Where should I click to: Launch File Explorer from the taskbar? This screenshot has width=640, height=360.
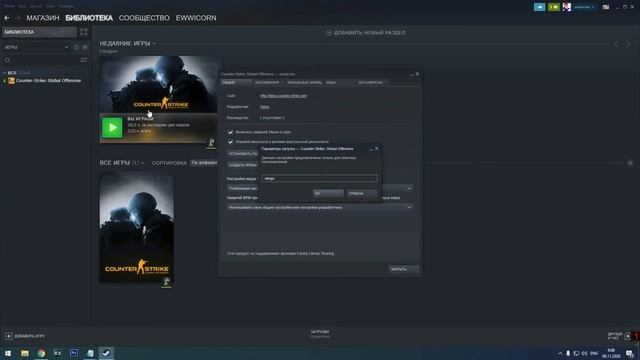tap(25, 353)
